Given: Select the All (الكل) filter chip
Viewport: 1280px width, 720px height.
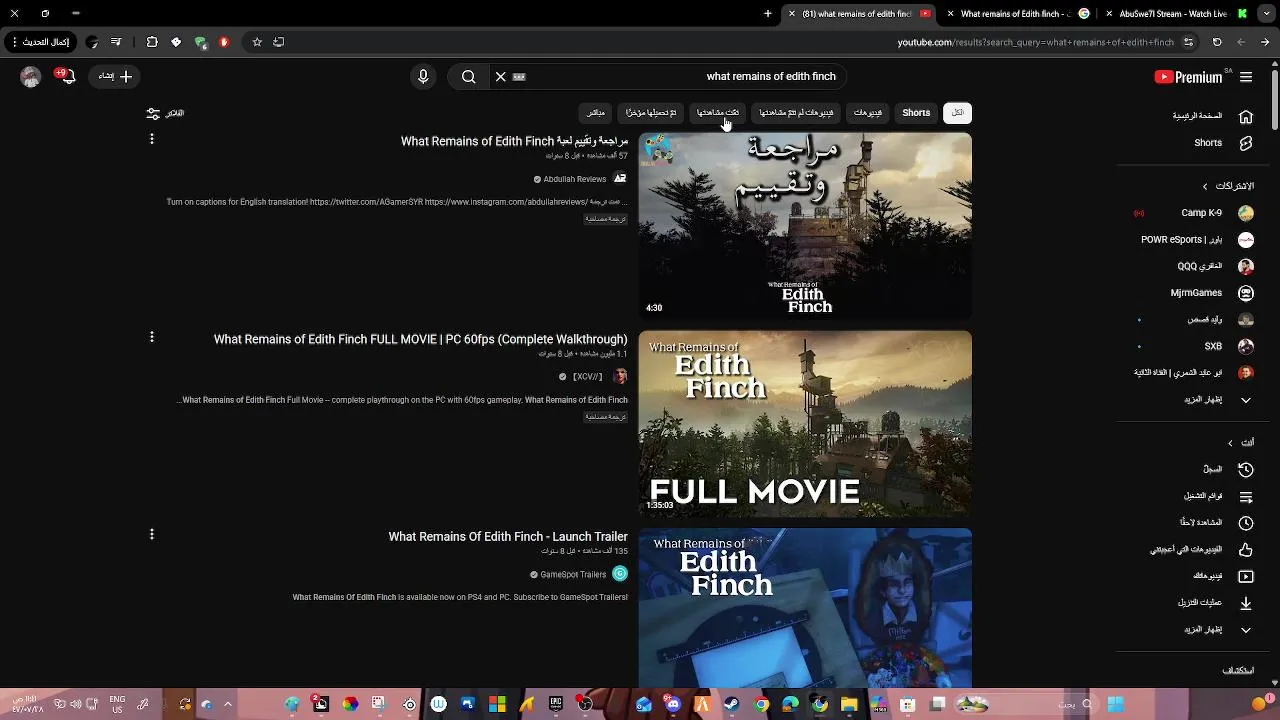Looking at the screenshot, I should pos(957,113).
